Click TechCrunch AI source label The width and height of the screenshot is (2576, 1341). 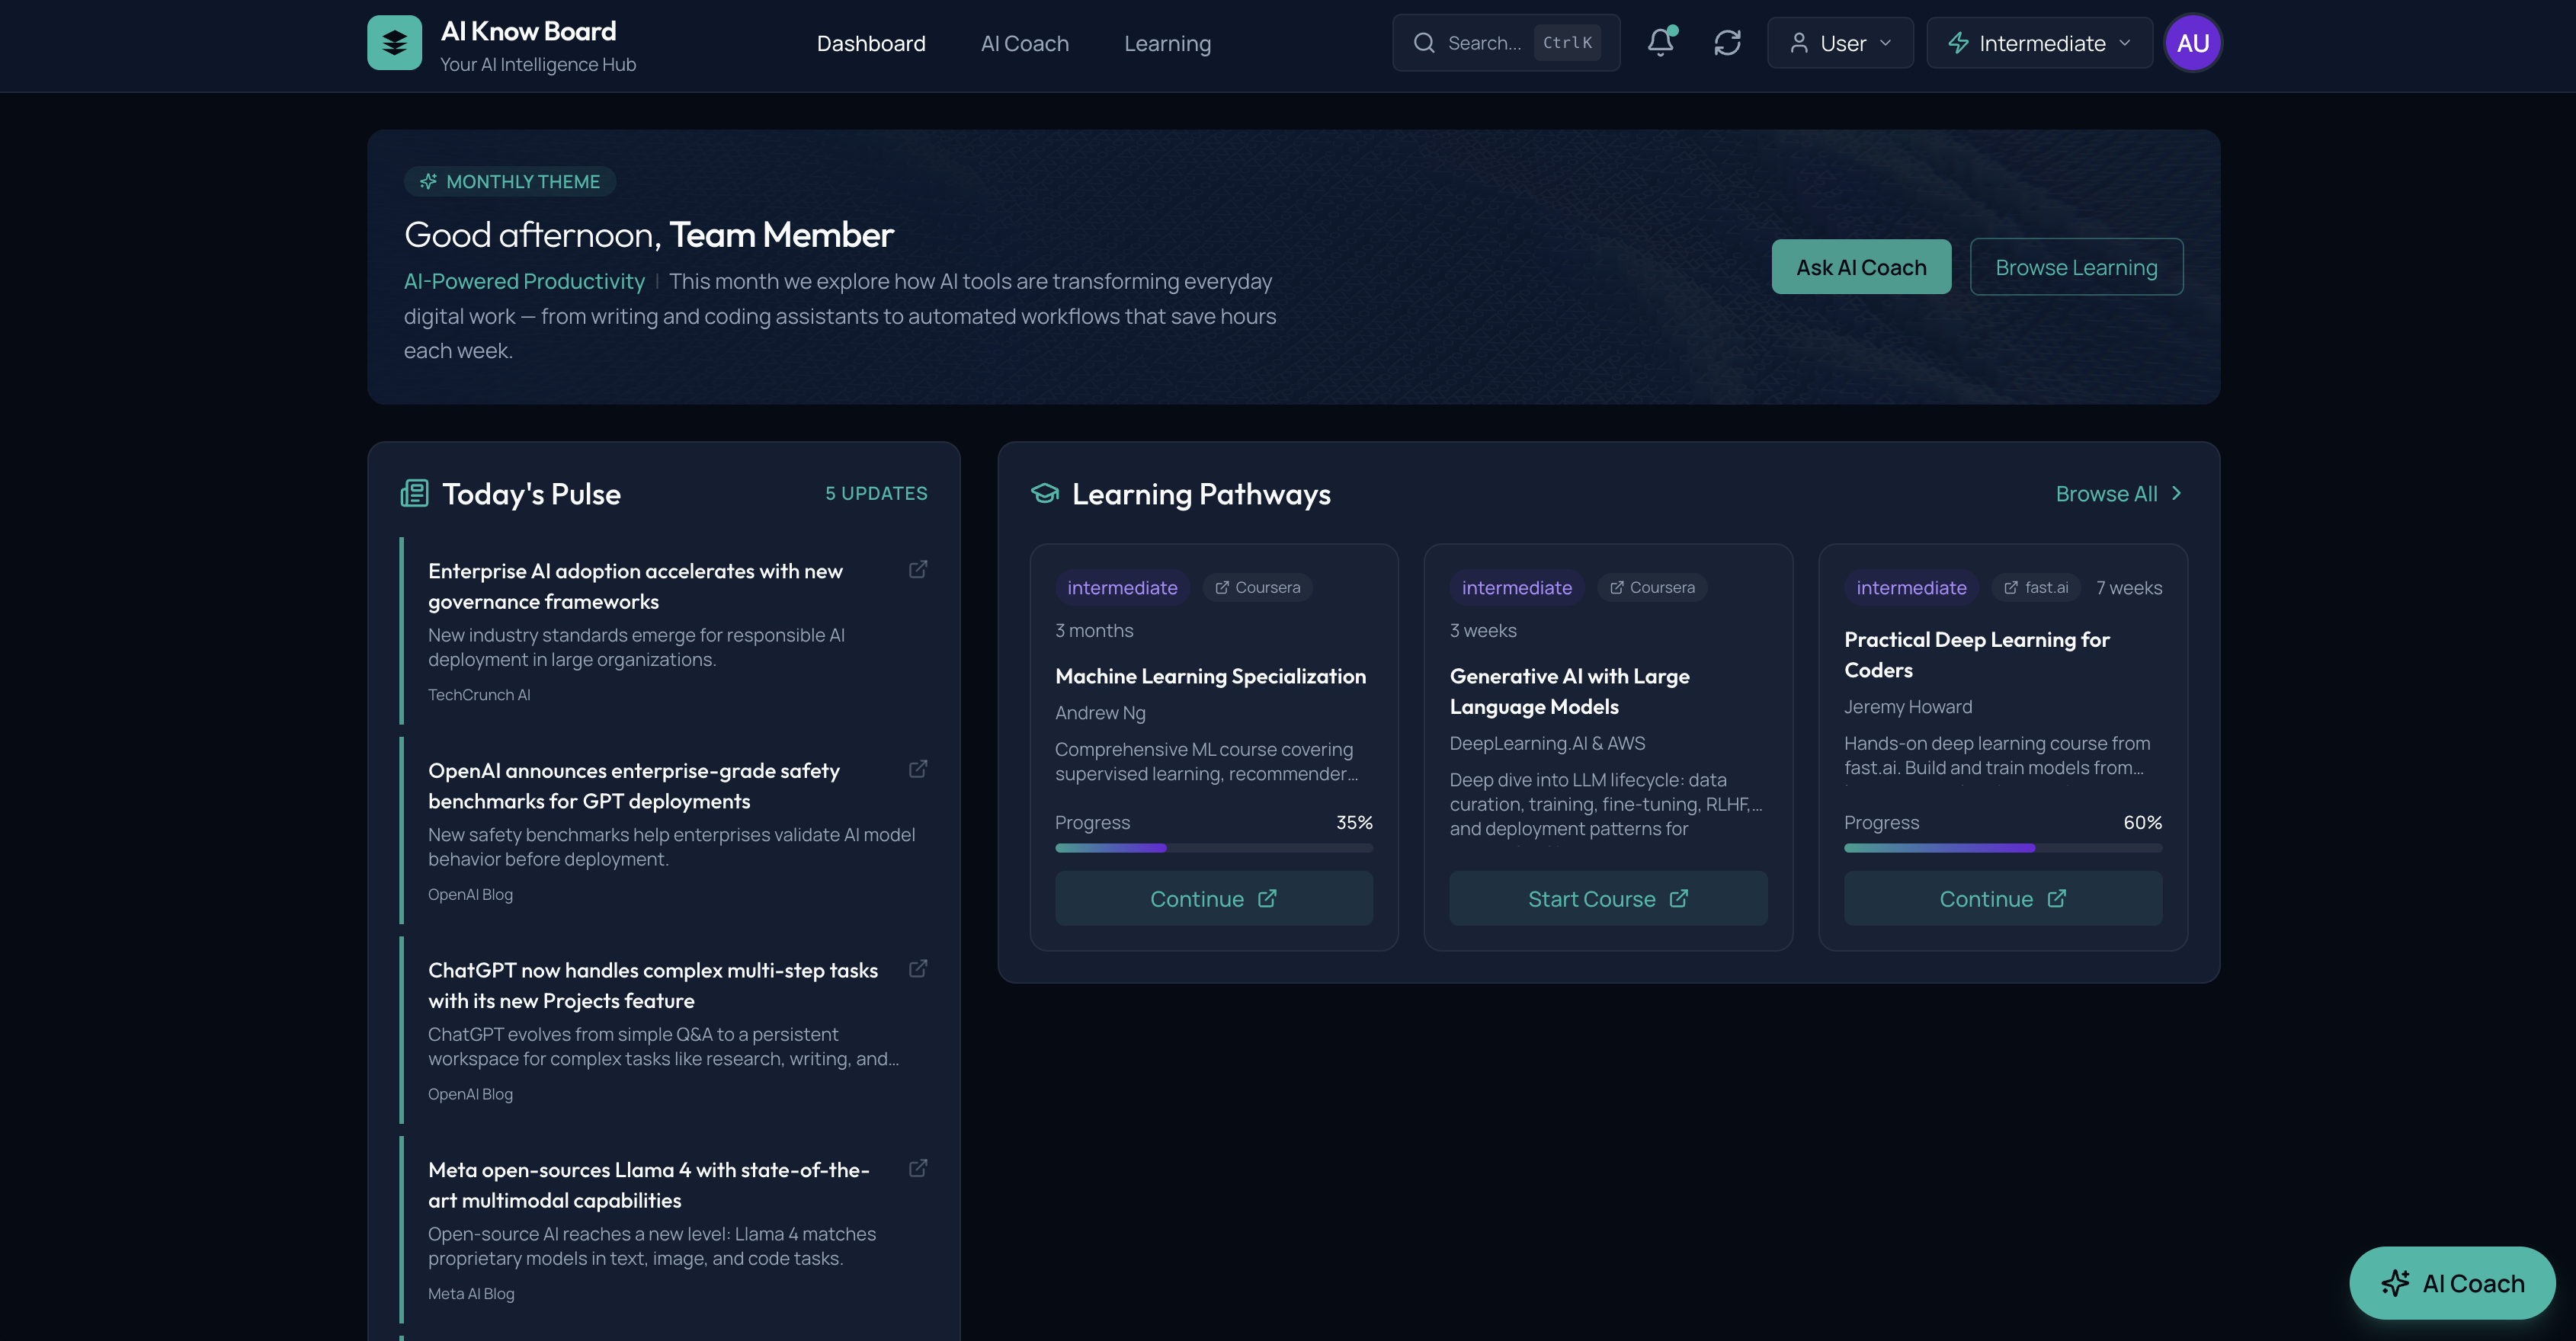[479, 694]
